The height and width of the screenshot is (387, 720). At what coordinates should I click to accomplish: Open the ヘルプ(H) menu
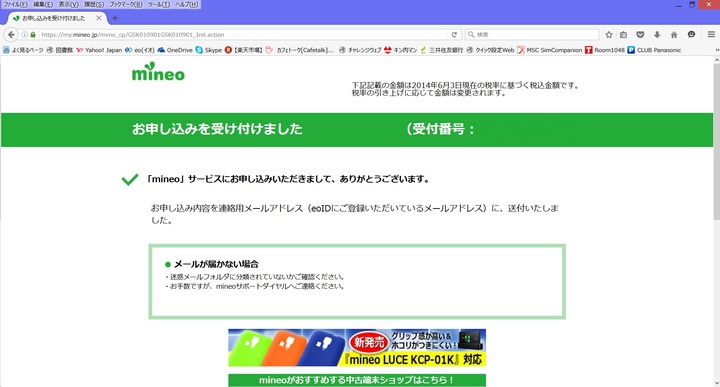pos(187,4)
